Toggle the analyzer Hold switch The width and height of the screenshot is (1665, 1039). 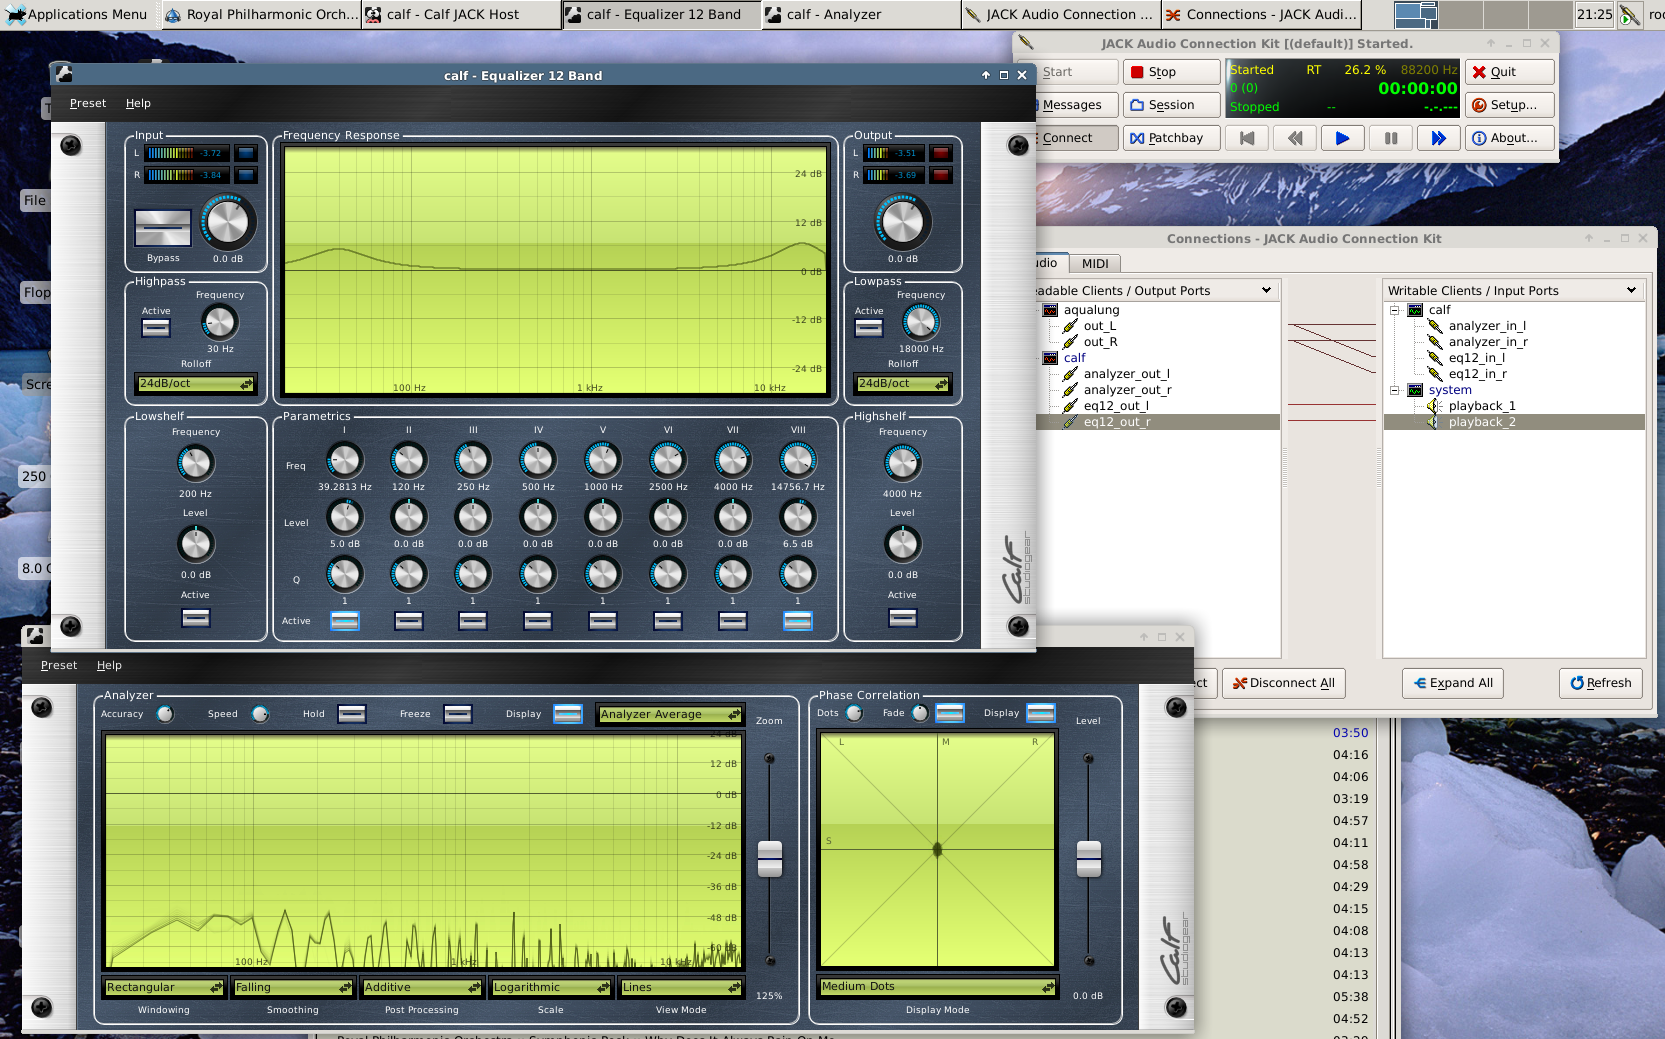click(352, 713)
